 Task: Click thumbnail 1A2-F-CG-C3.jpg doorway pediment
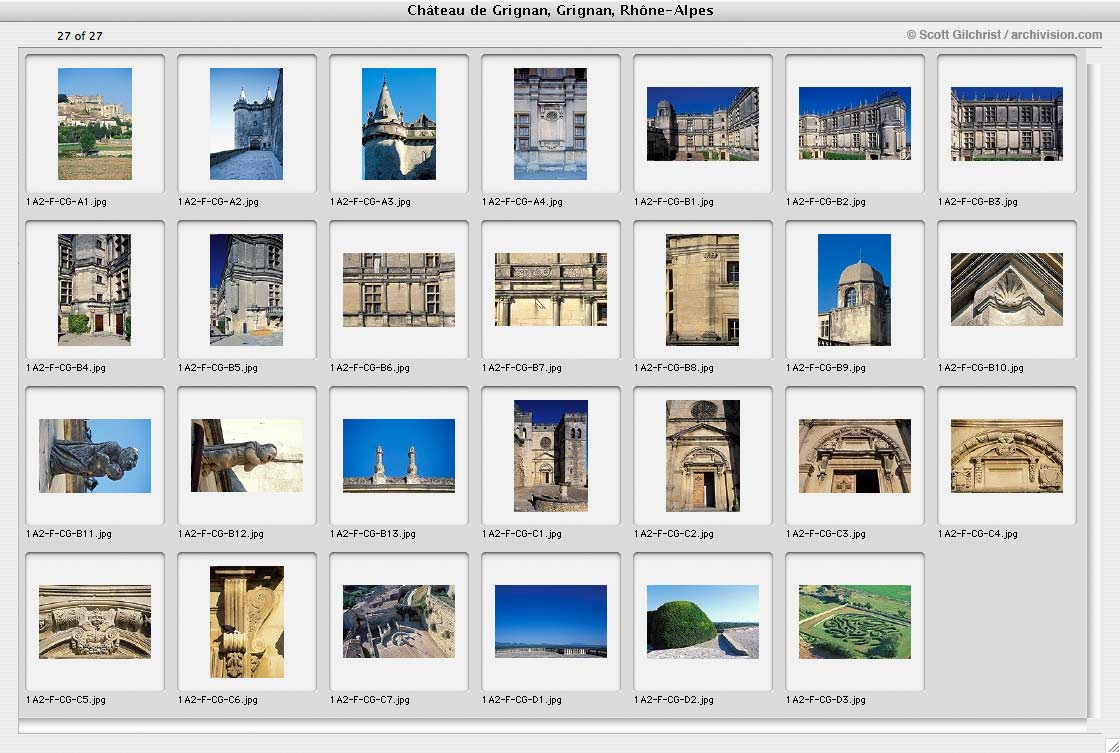(x=855, y=456)
